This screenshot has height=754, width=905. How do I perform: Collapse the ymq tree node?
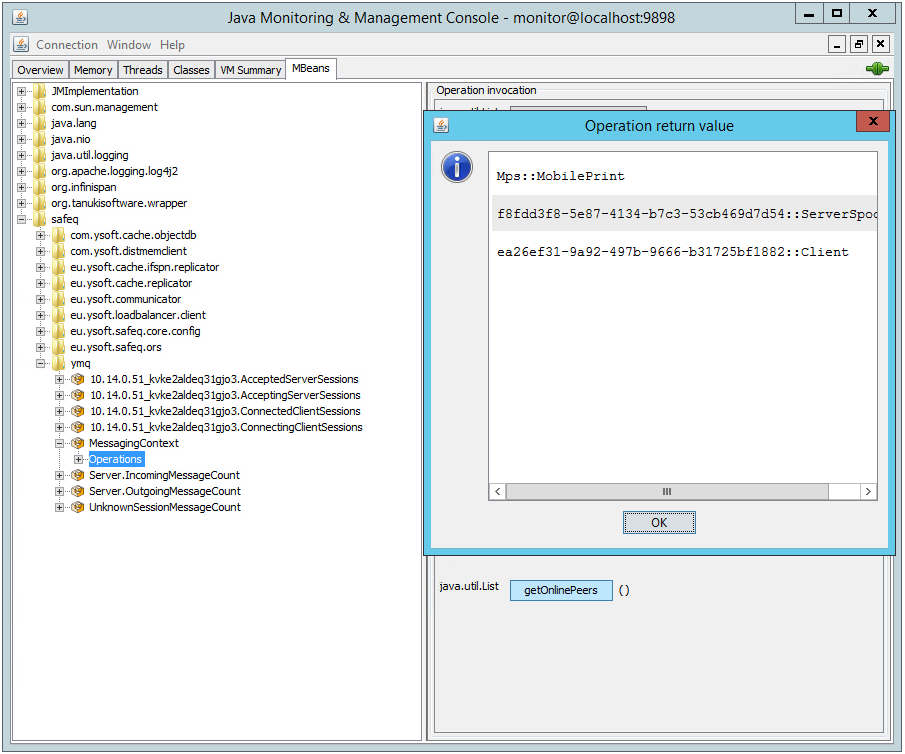41,363
